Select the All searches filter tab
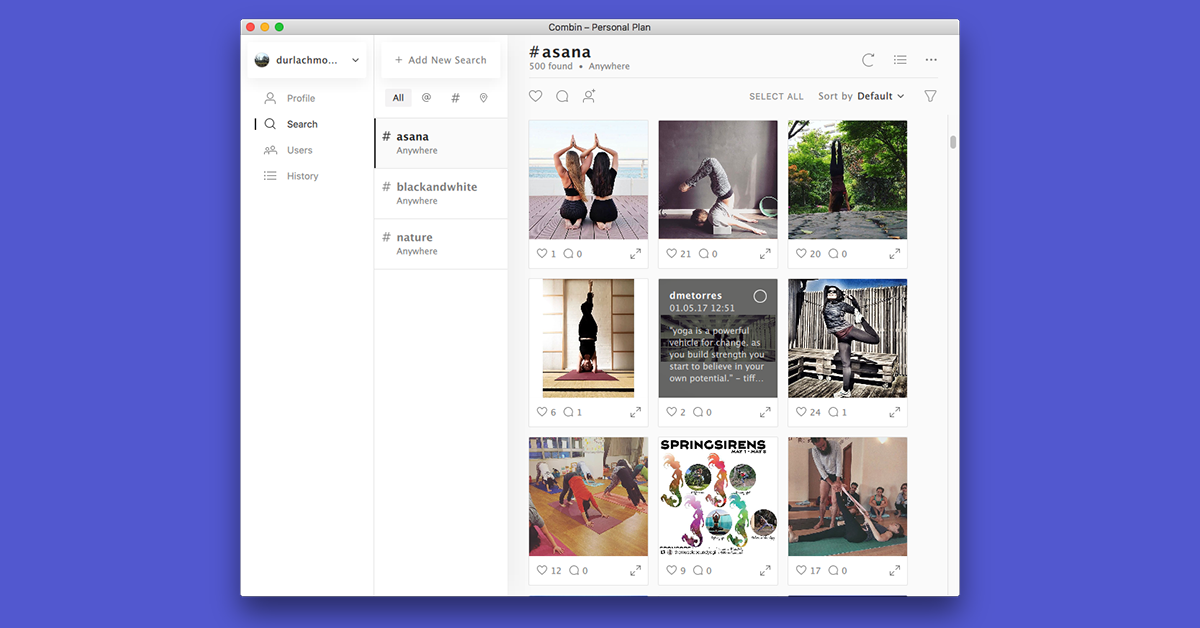This screenshot has height=628, width=1200. 398,98
